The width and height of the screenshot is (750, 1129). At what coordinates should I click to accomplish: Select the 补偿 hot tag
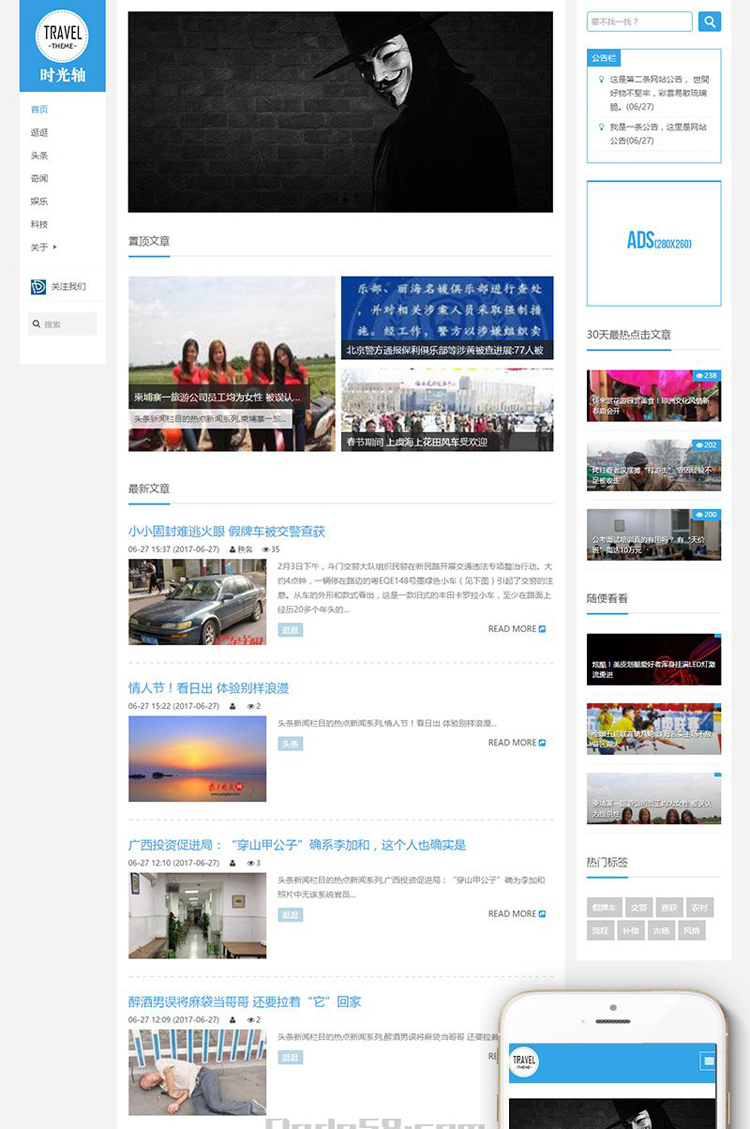631,930
